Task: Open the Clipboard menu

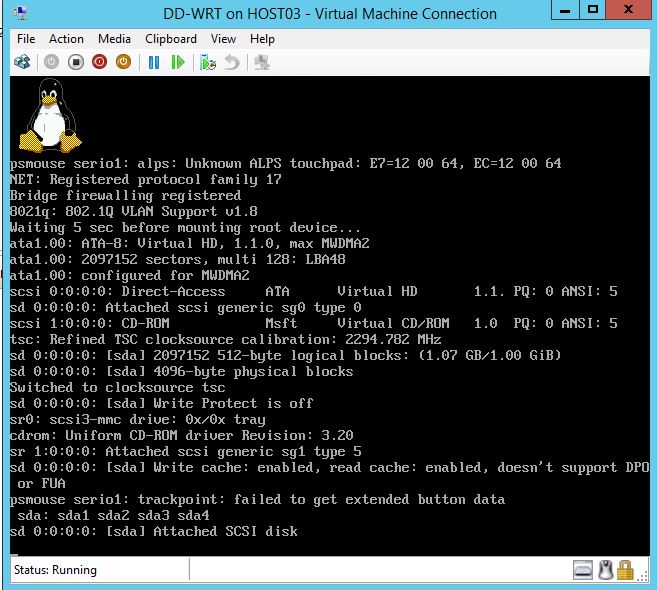Action: point(171,39)
